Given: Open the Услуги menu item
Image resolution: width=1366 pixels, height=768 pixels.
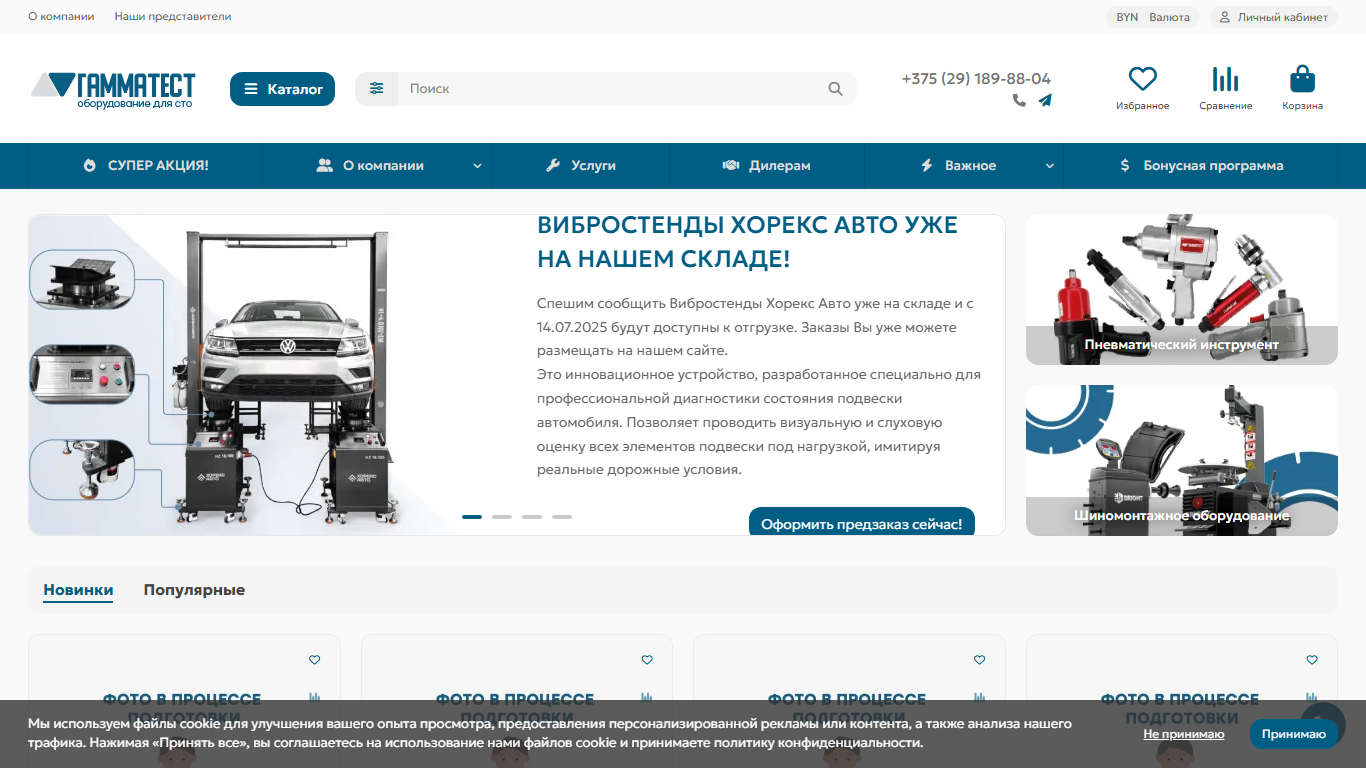Looking at the screenshot, I should (580, 166).
